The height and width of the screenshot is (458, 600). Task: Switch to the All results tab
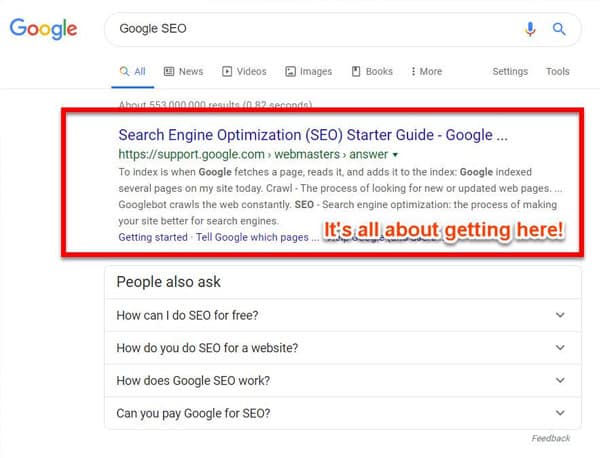coord(132,72)
